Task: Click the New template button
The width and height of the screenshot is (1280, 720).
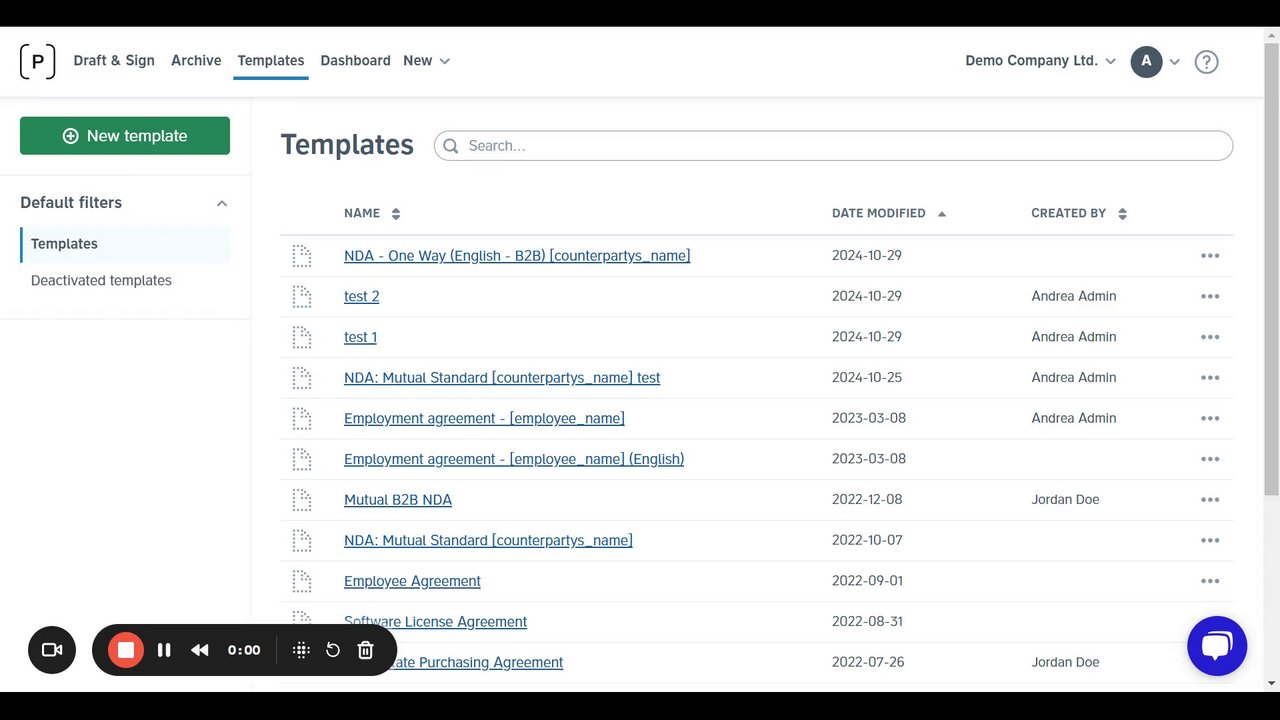Action: [125, 136]
